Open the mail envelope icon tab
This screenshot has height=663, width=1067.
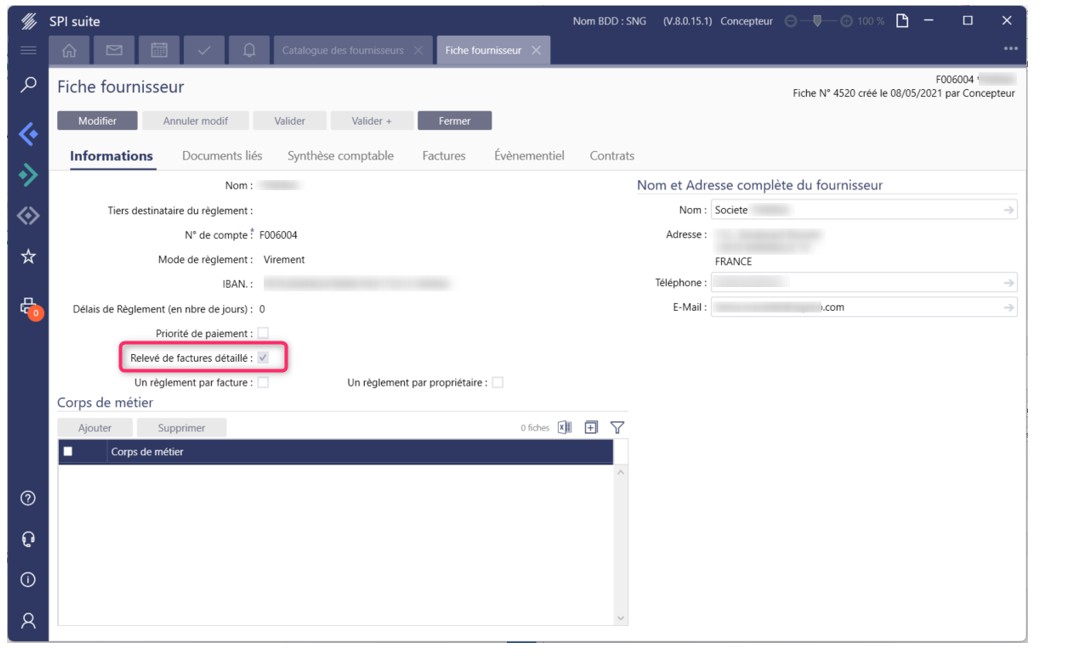114,50
